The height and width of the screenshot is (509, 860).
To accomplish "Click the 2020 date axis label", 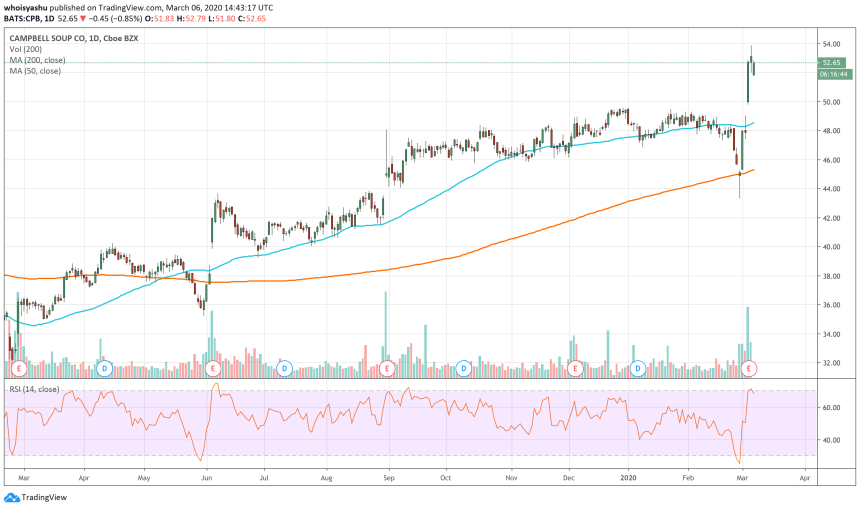I will [628, 478].
